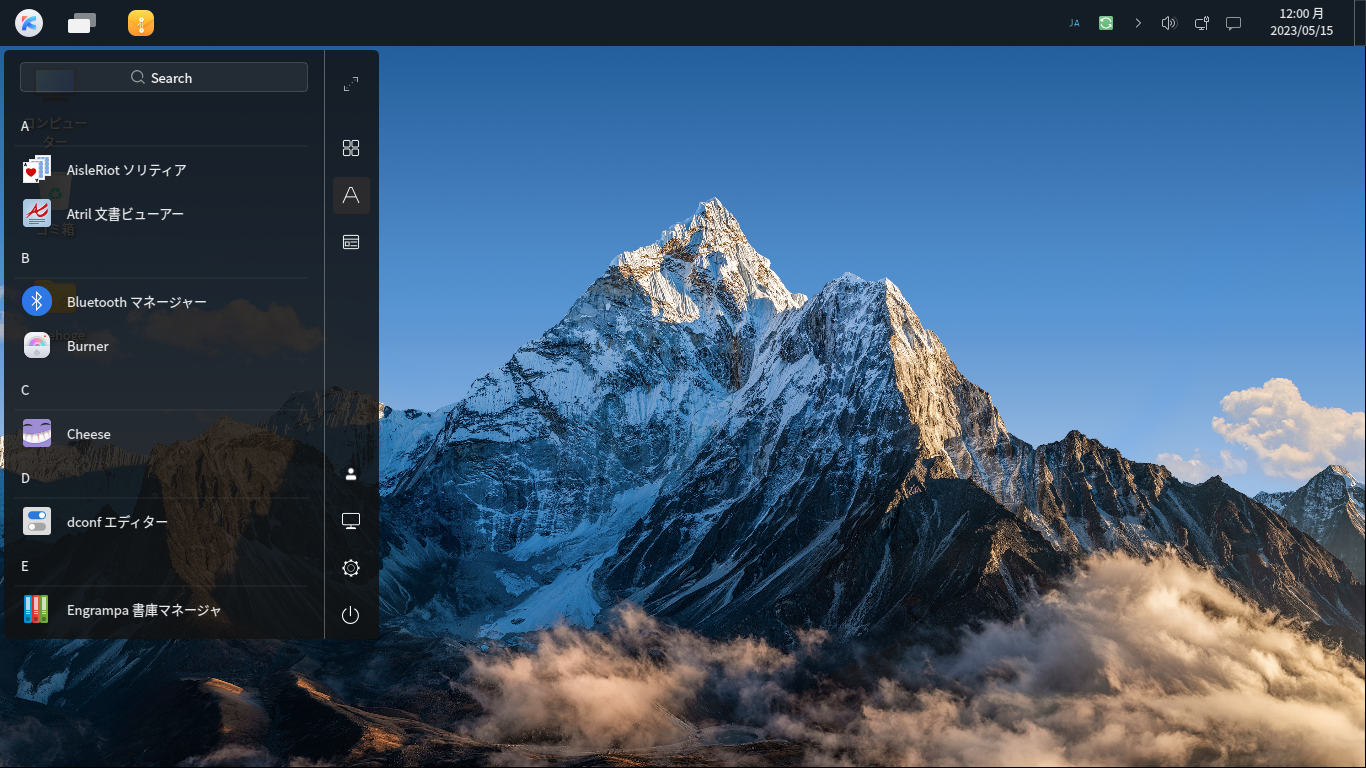Open Engrampa 書庫マネージャ
Viewport: 1366px width, 768px height.
point(164,610)
